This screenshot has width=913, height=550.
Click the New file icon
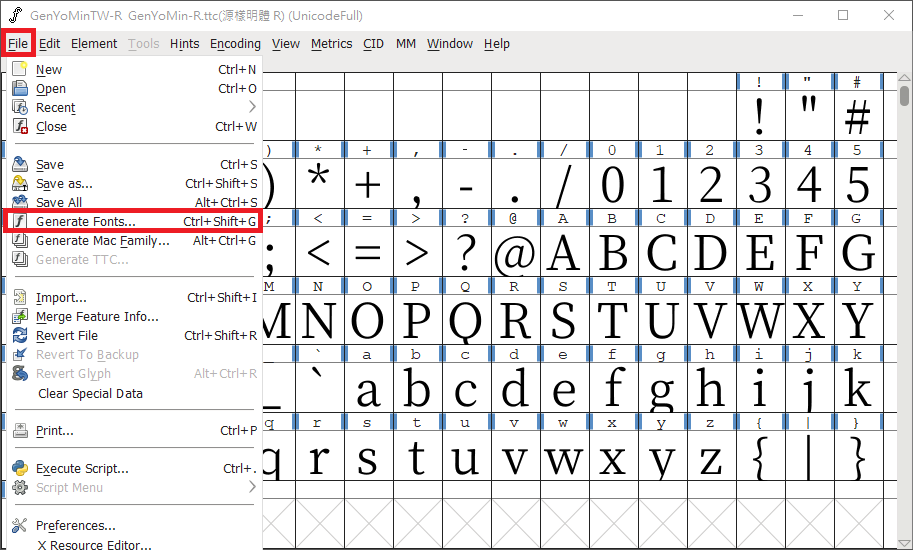click(x=20, y=69)
